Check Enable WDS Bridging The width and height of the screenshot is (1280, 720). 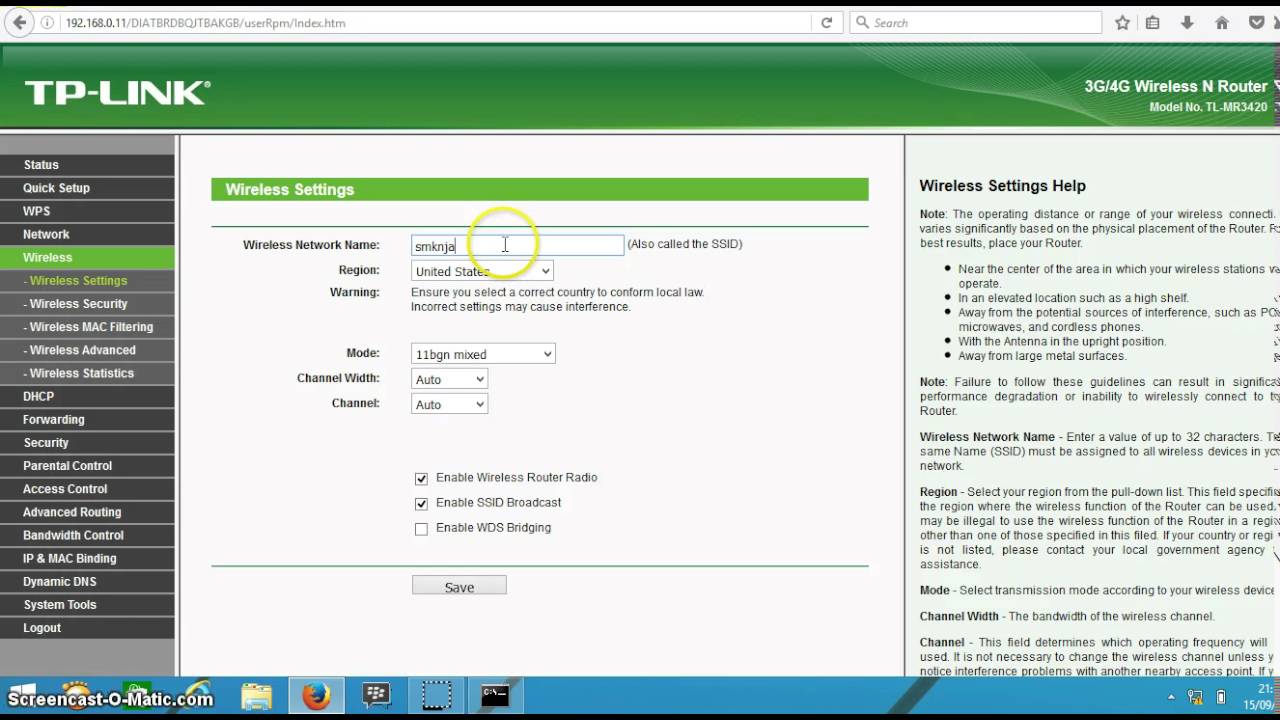(x=421, y=529)
